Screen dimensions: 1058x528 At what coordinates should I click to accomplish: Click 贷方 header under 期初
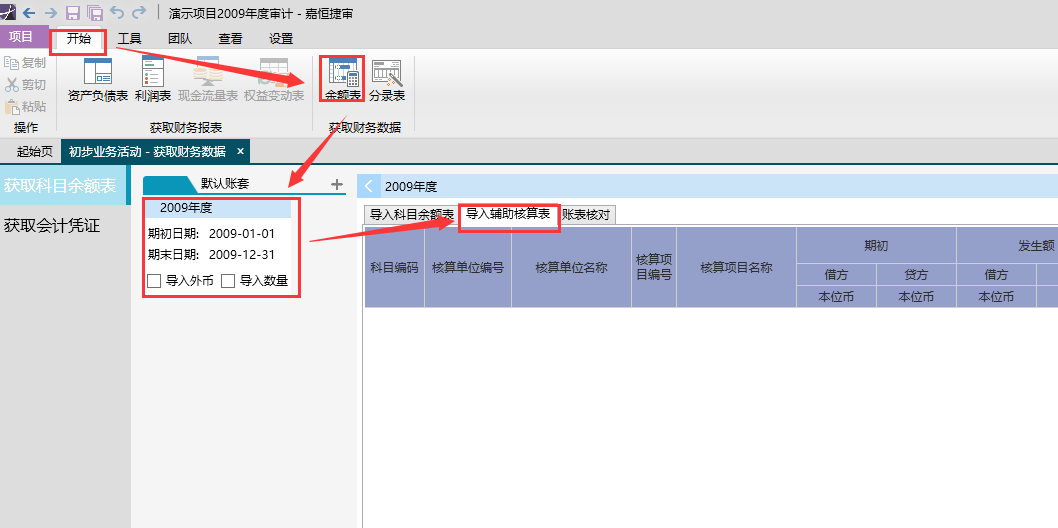pyautogui.click(x=917, y=274)
